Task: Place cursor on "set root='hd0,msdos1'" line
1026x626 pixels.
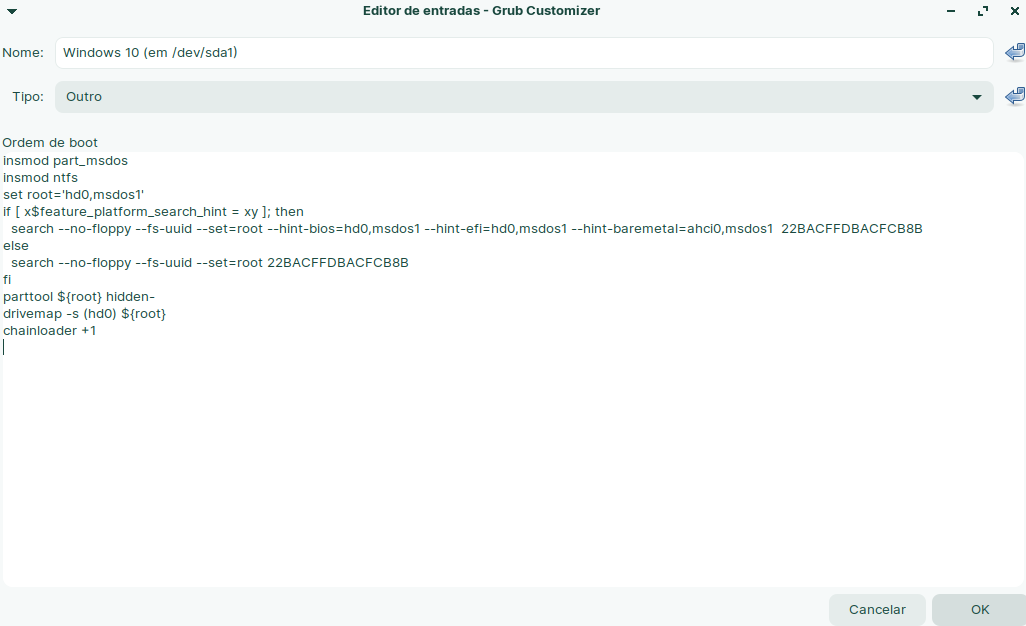Action: pyautogui.click(x=73, y=195)
